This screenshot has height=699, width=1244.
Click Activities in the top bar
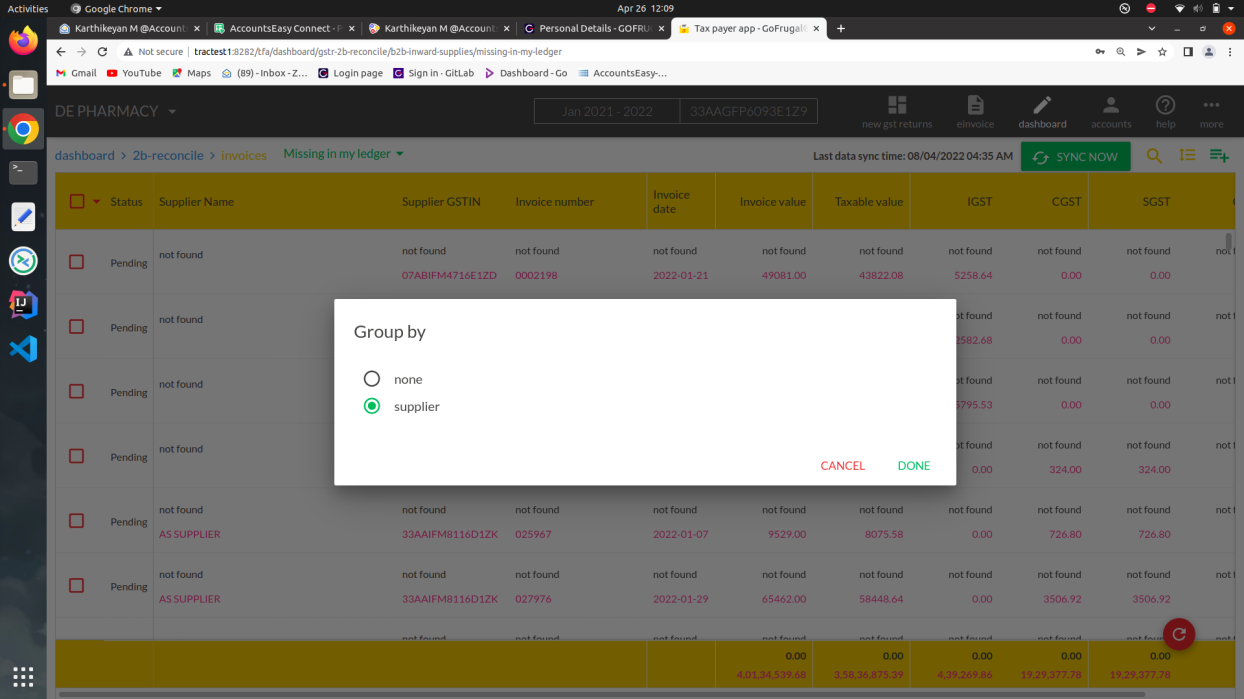(x=28, y=8)
